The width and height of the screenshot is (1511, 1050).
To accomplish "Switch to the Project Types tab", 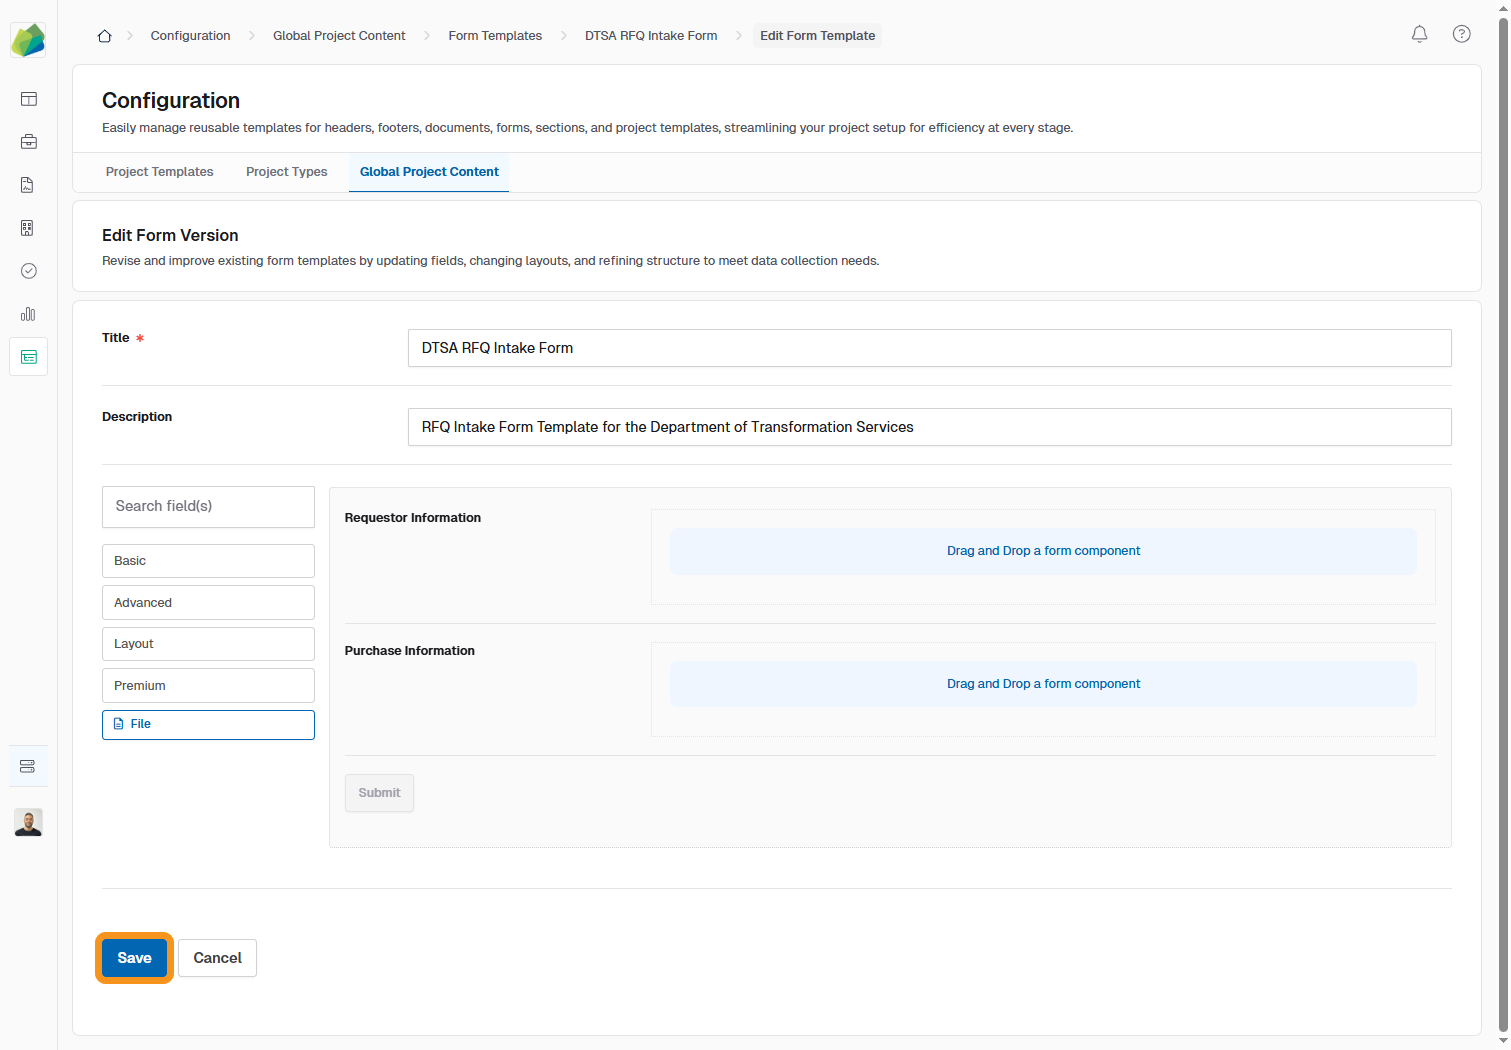I will [x=287, y=172].
